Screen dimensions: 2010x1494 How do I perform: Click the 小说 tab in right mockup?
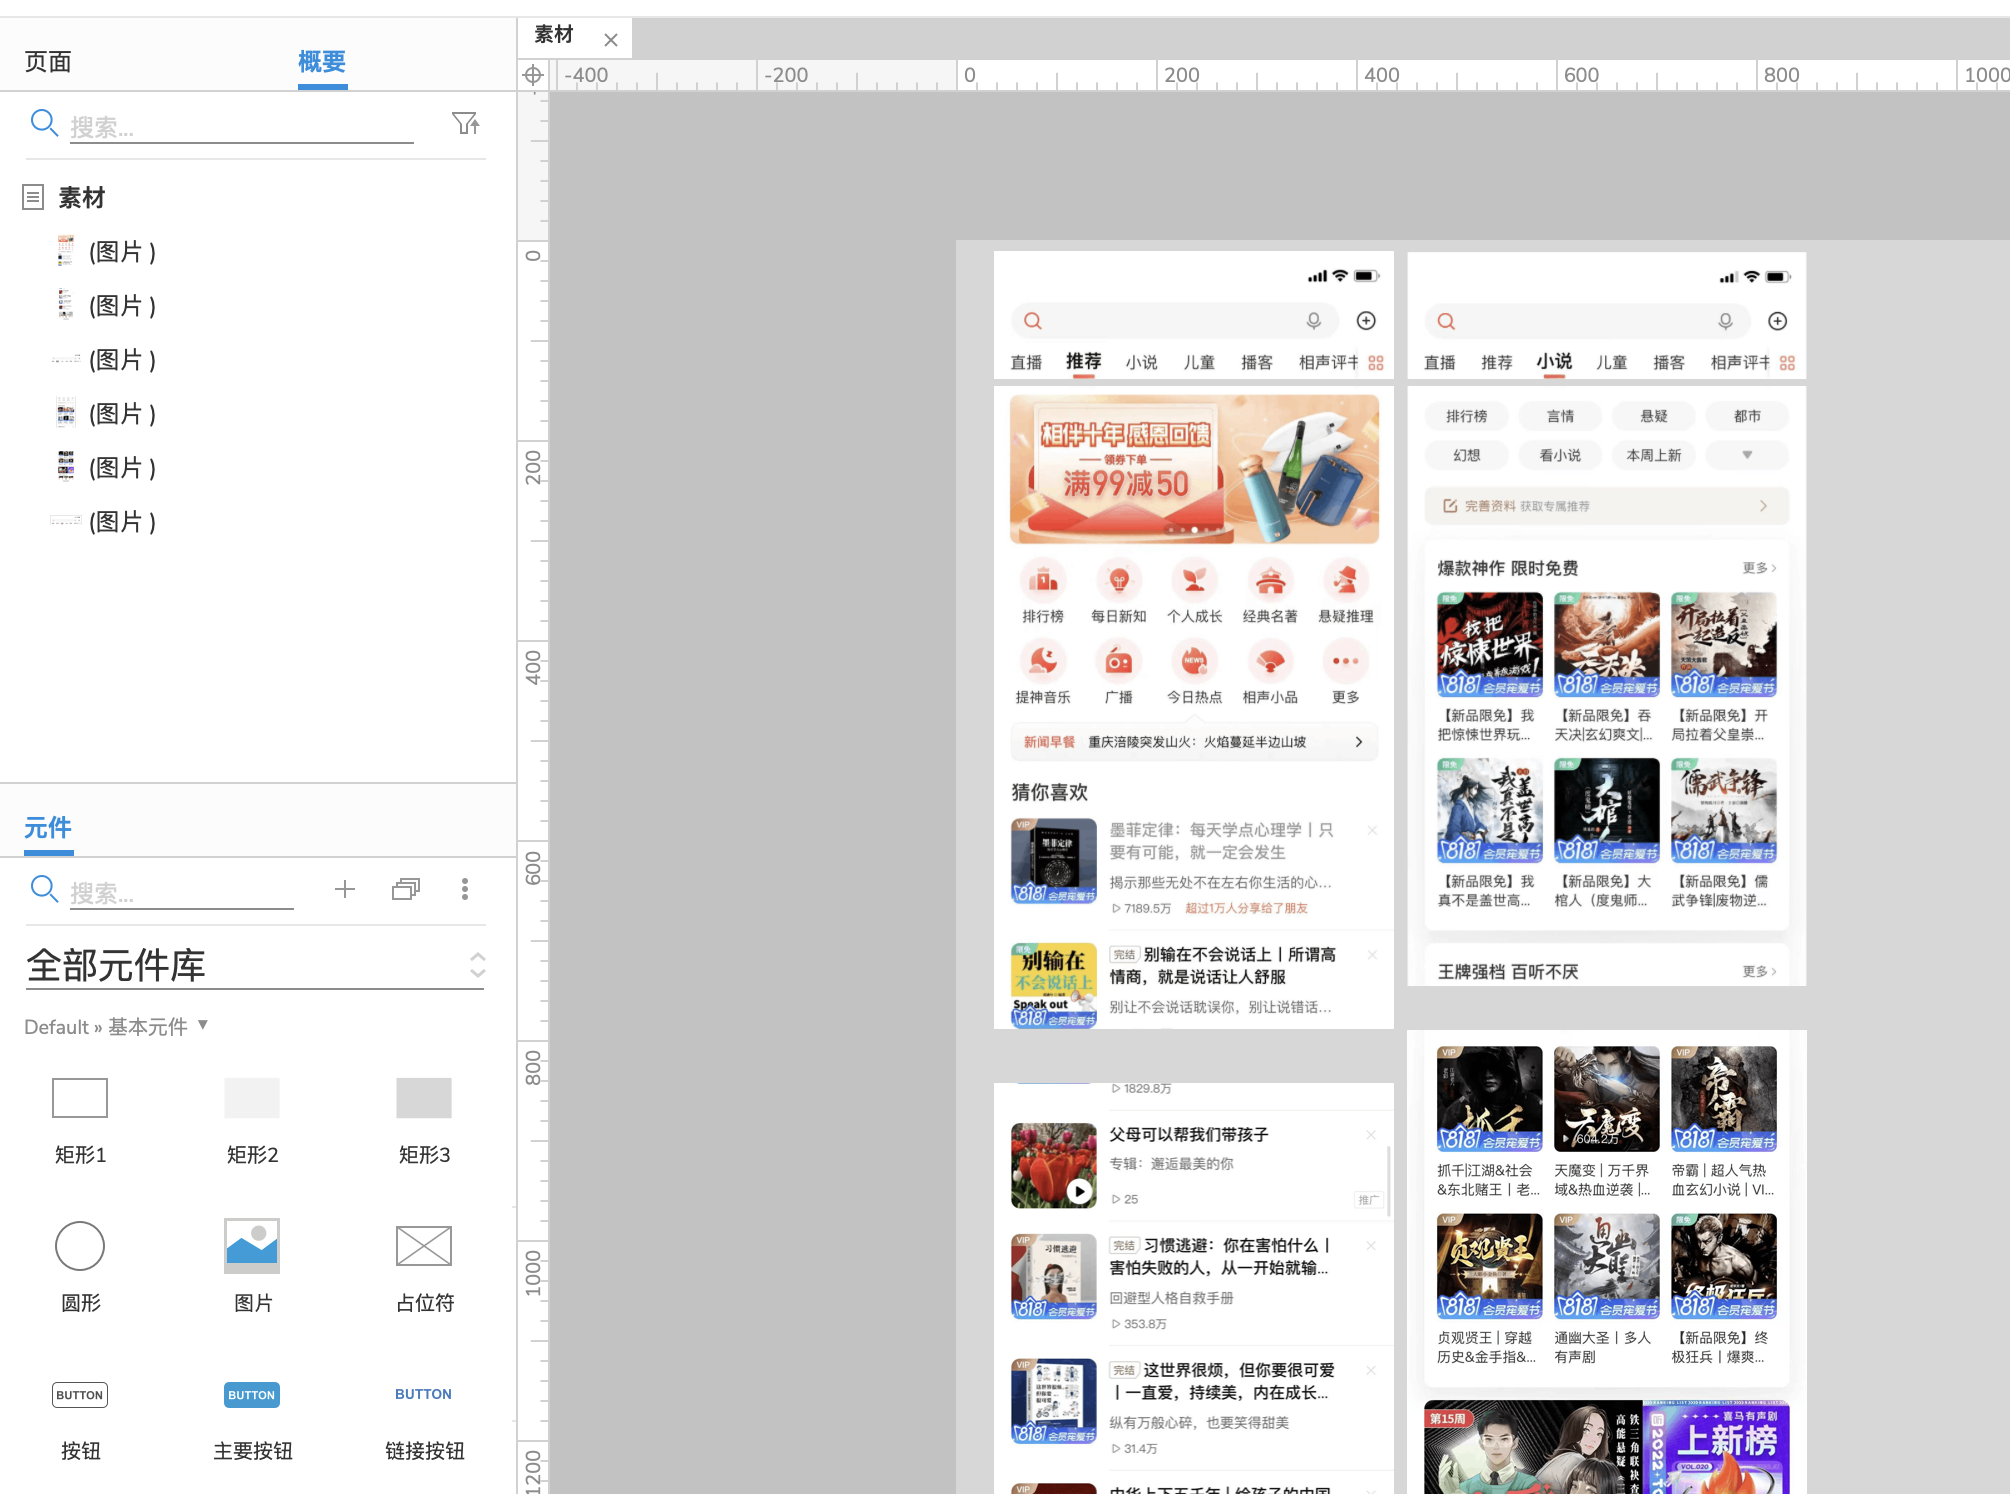coord(1554,362)
